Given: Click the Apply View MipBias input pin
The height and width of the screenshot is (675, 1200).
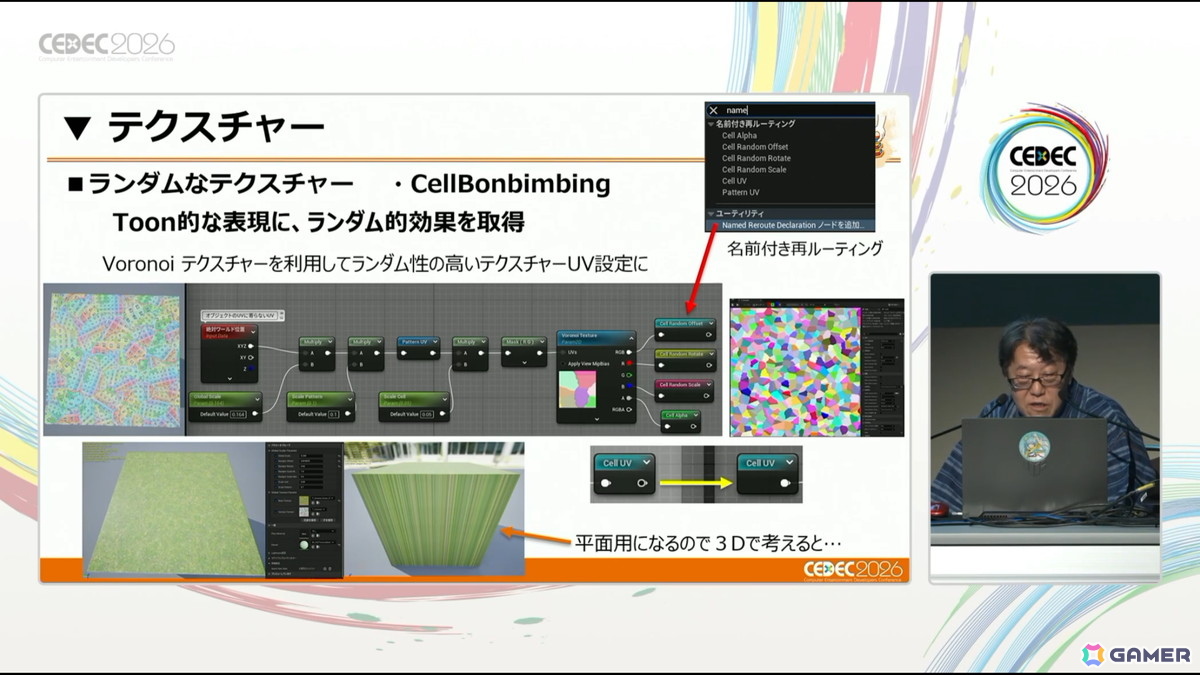Looking at the screenshot, I should (x=563, y=364).
